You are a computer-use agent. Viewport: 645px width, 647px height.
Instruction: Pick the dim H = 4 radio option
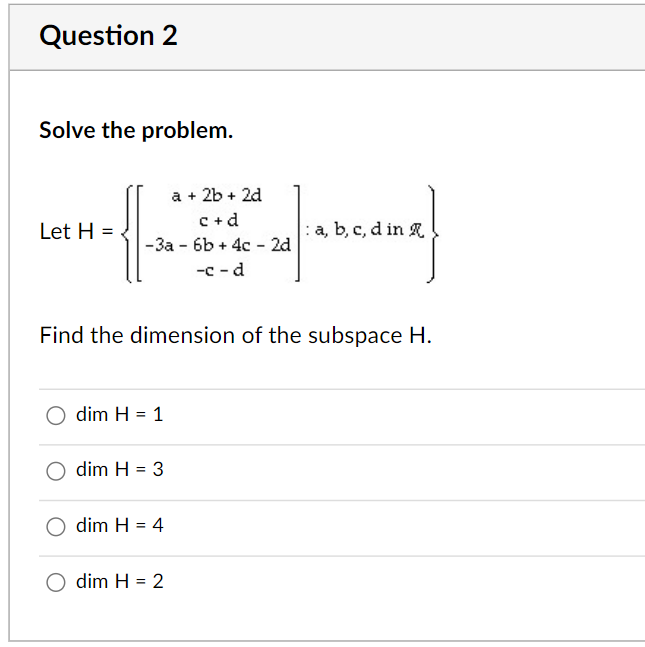(55, 526)
